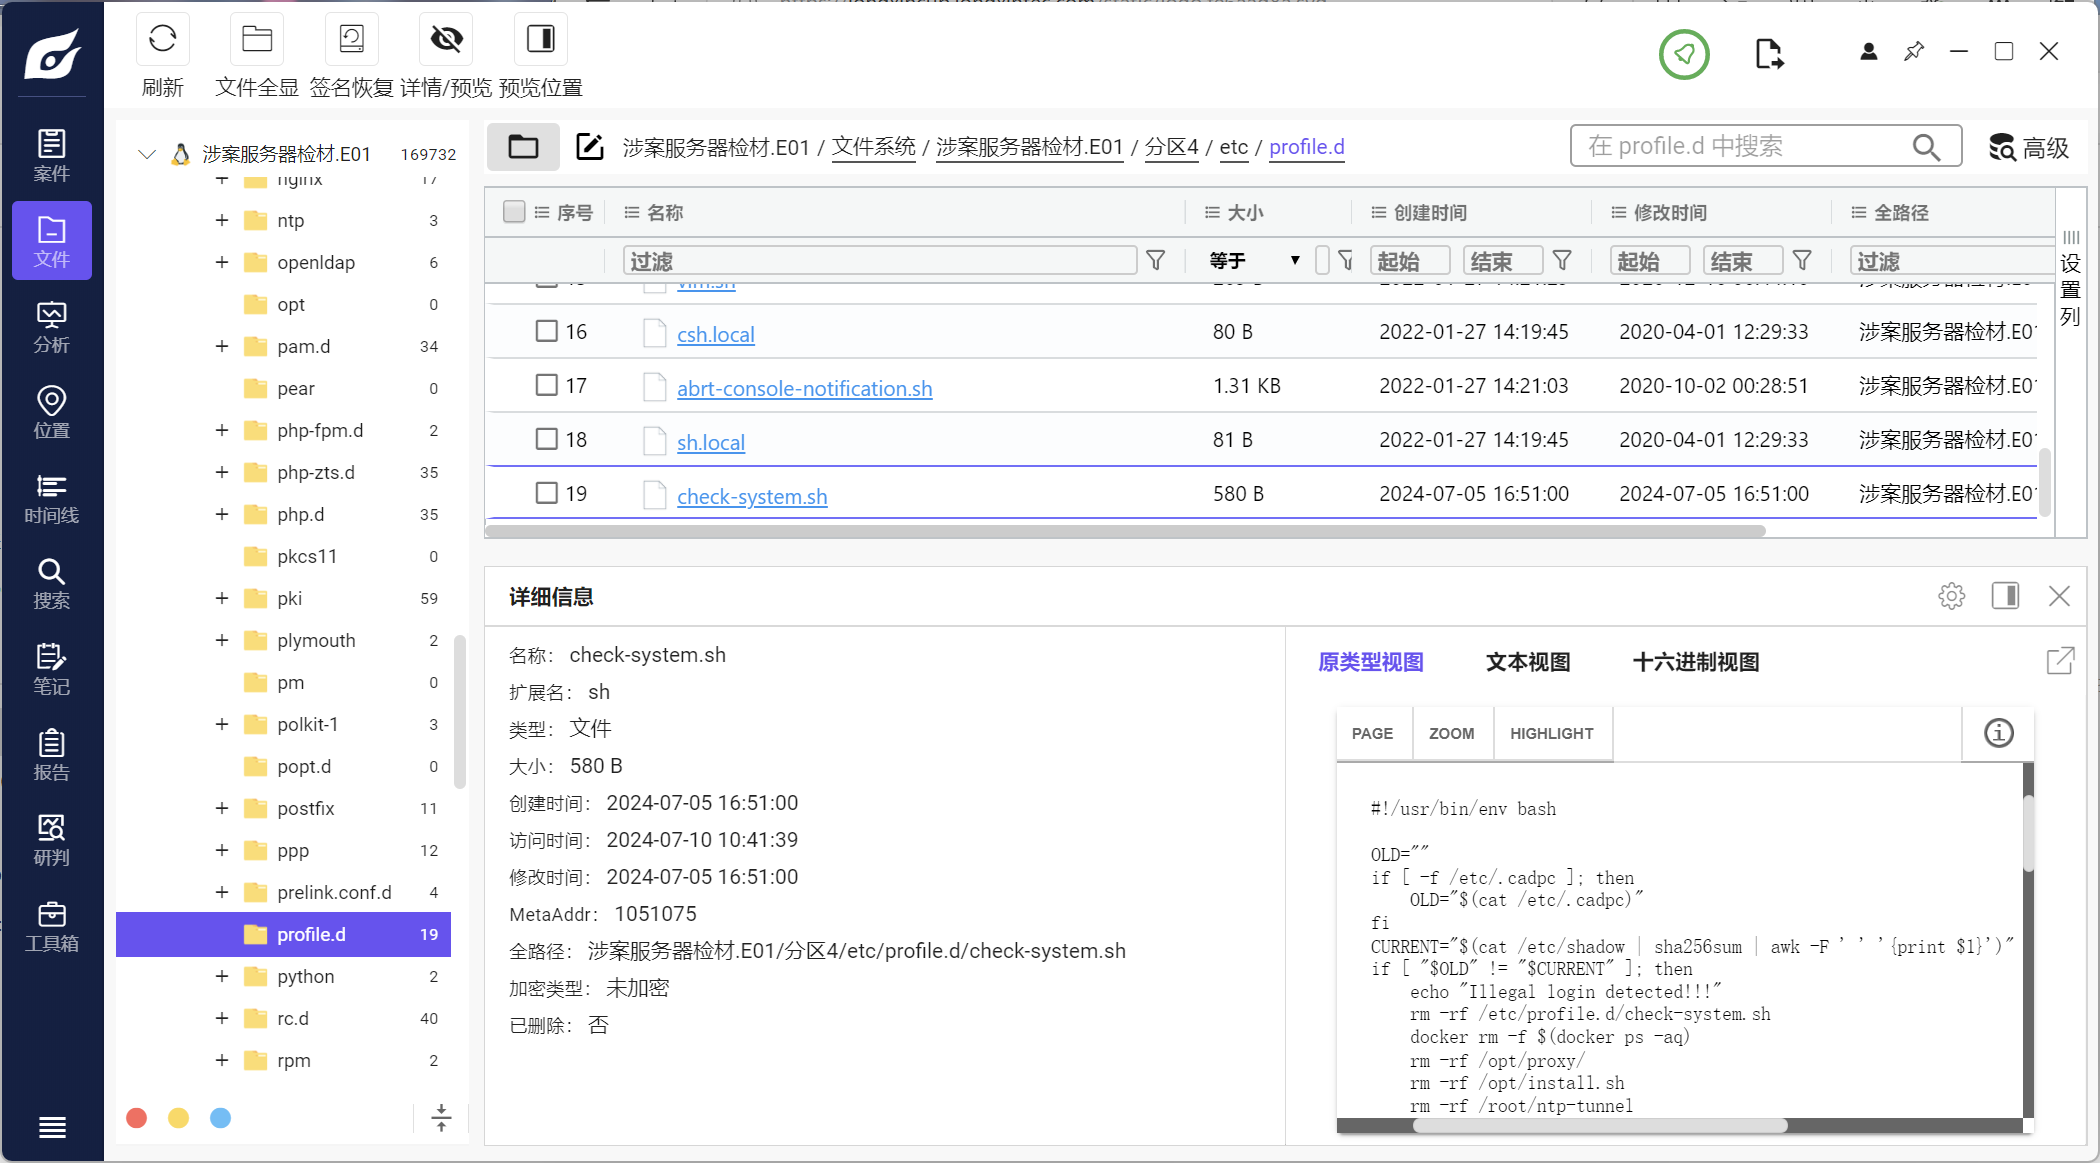Open the 笔记 notes sidebar section
The image size is (2100, 1163).
tap(52, 669)
